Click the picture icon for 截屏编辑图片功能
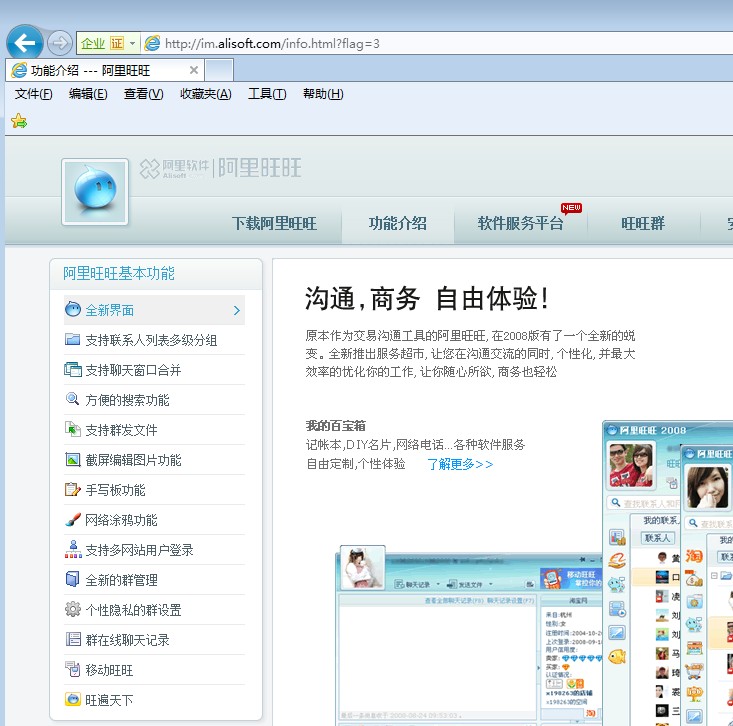Viewport: 733px width, 726px height. point(72,459)
